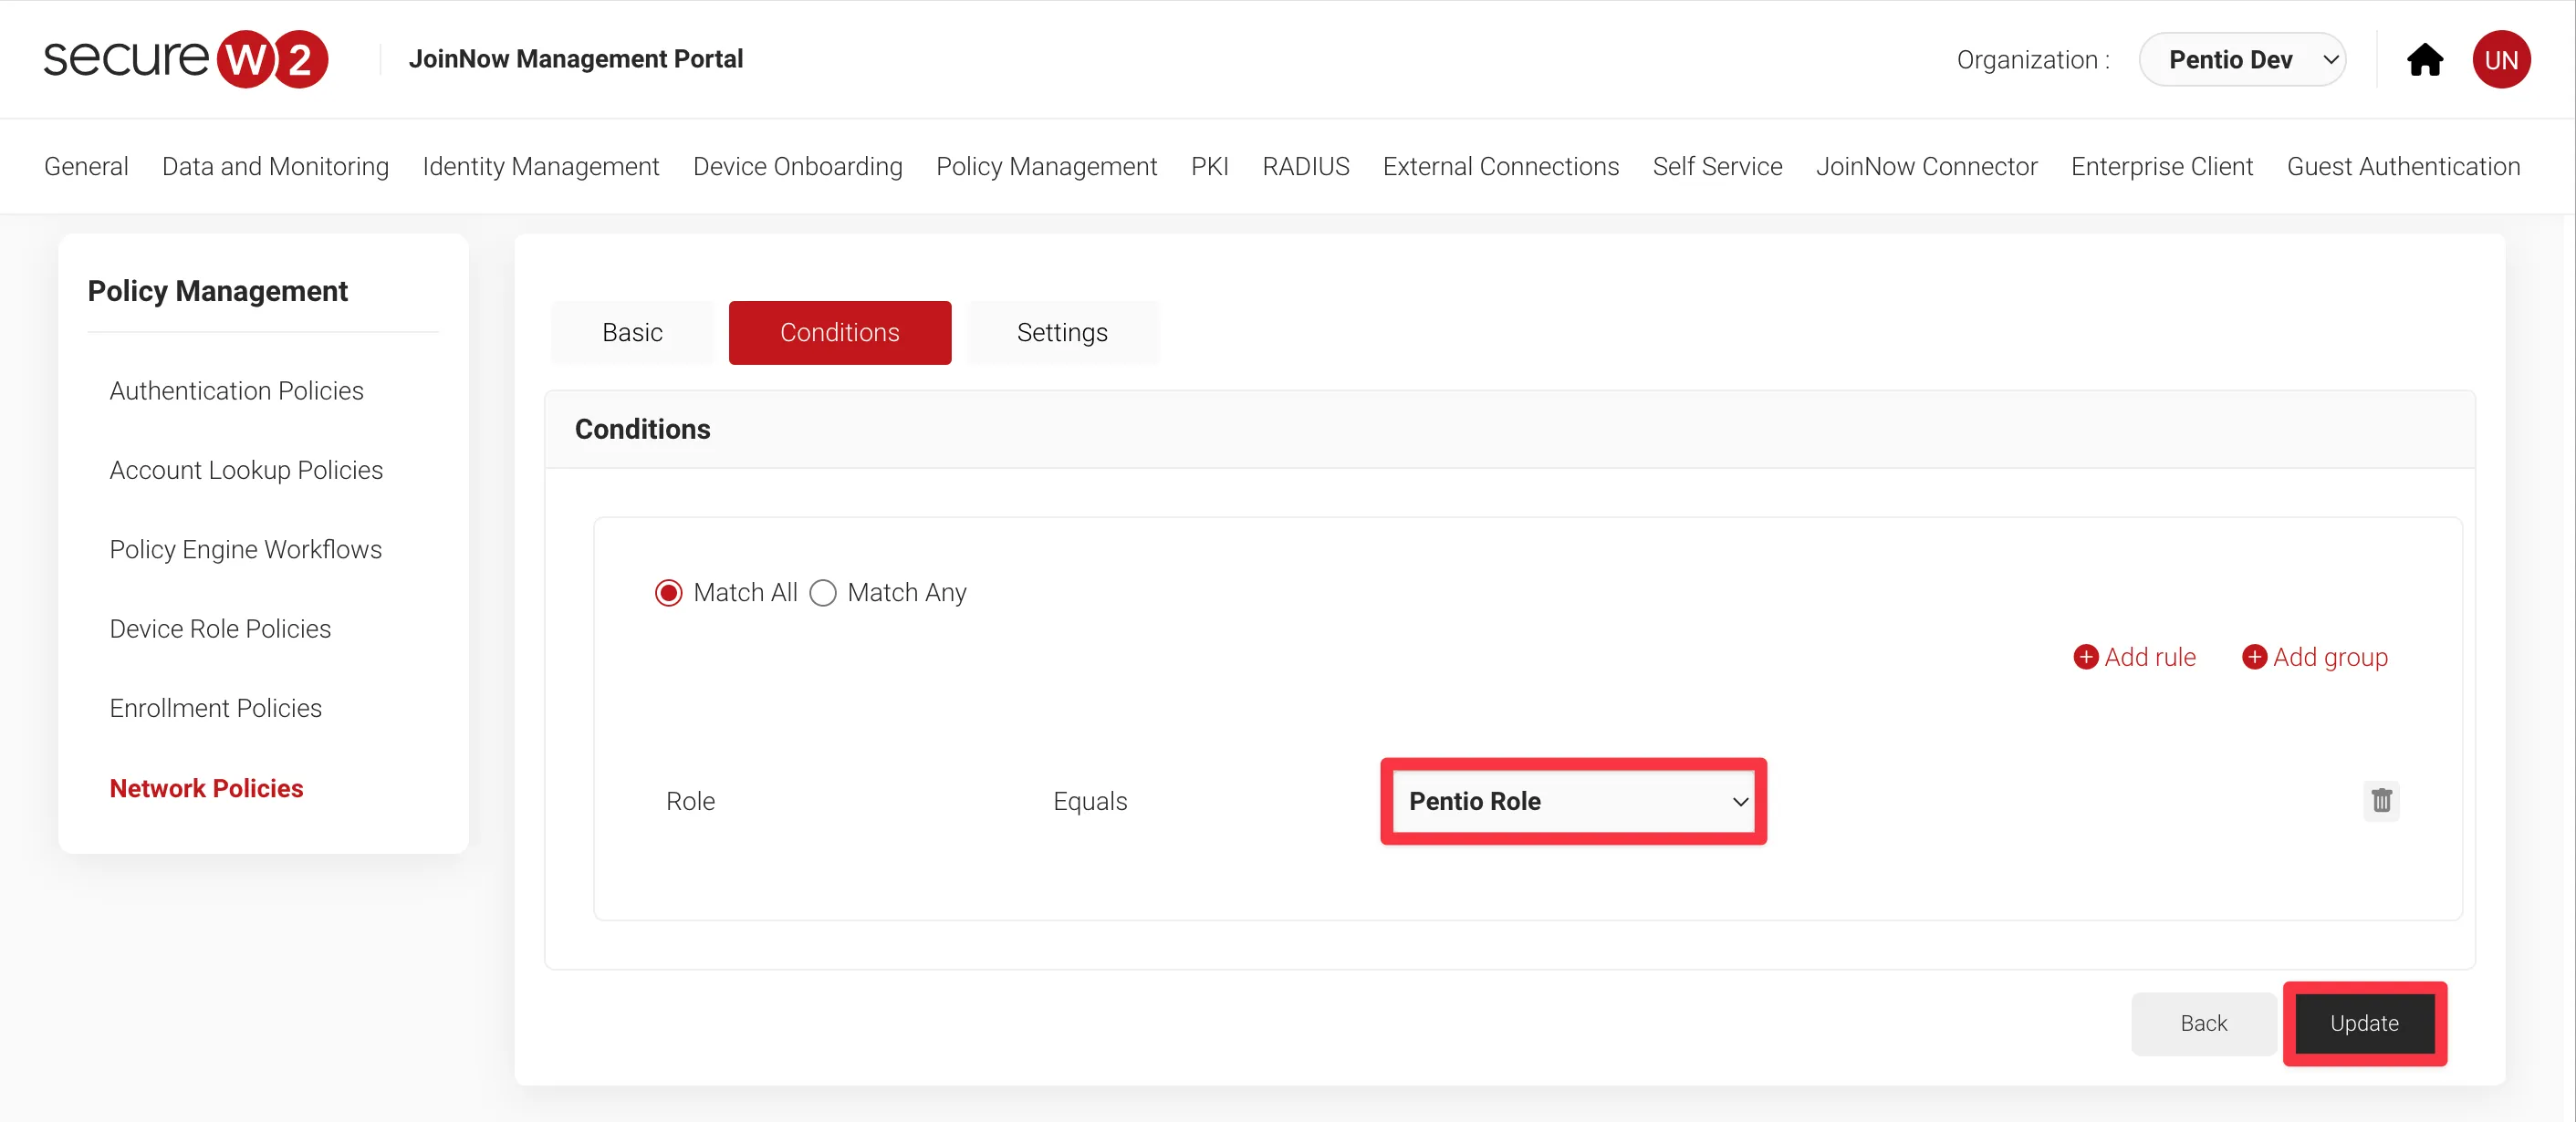
Task: Open the PKI menu
Action: tap(1209, 167)
